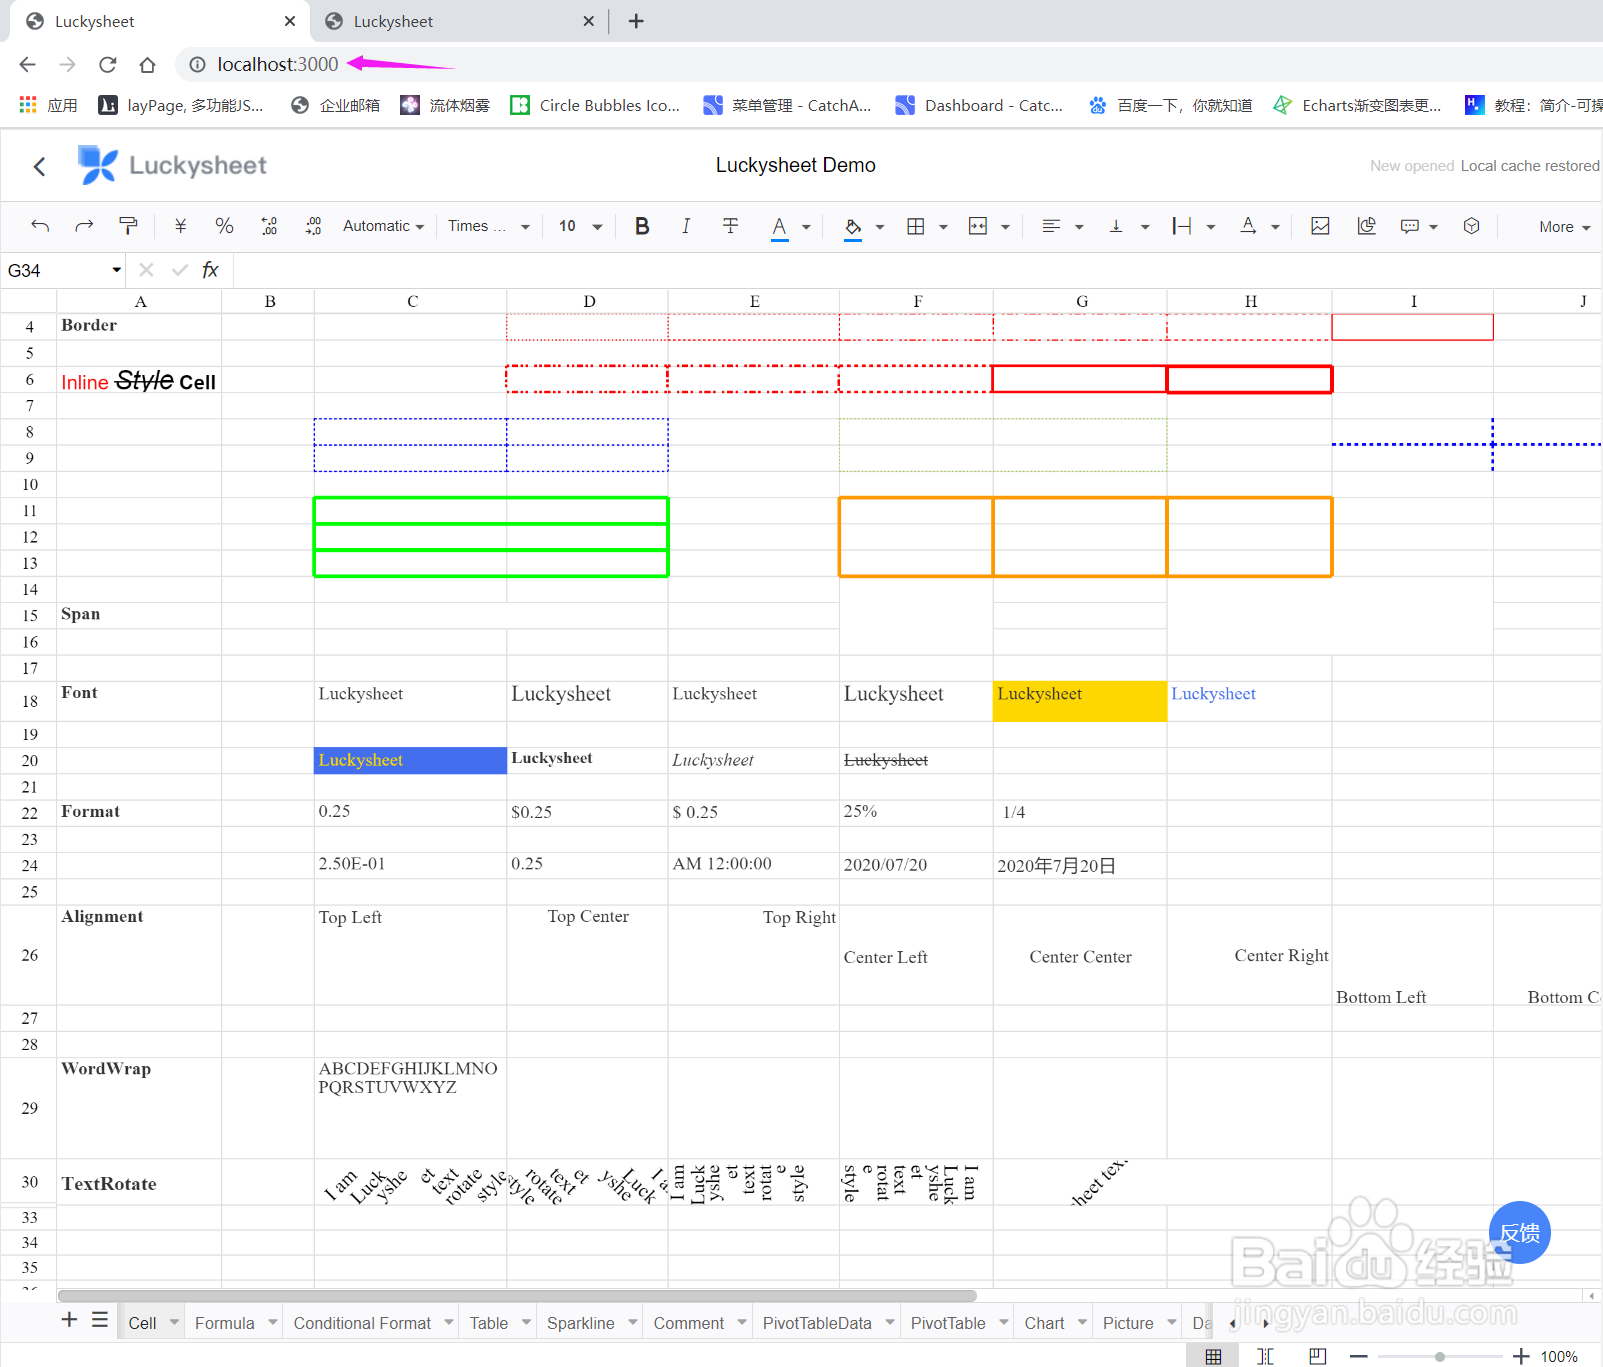Insert an image via picture icon
The width and height of the screenshot is (1603, 1367).
(x=1321, y=226)
